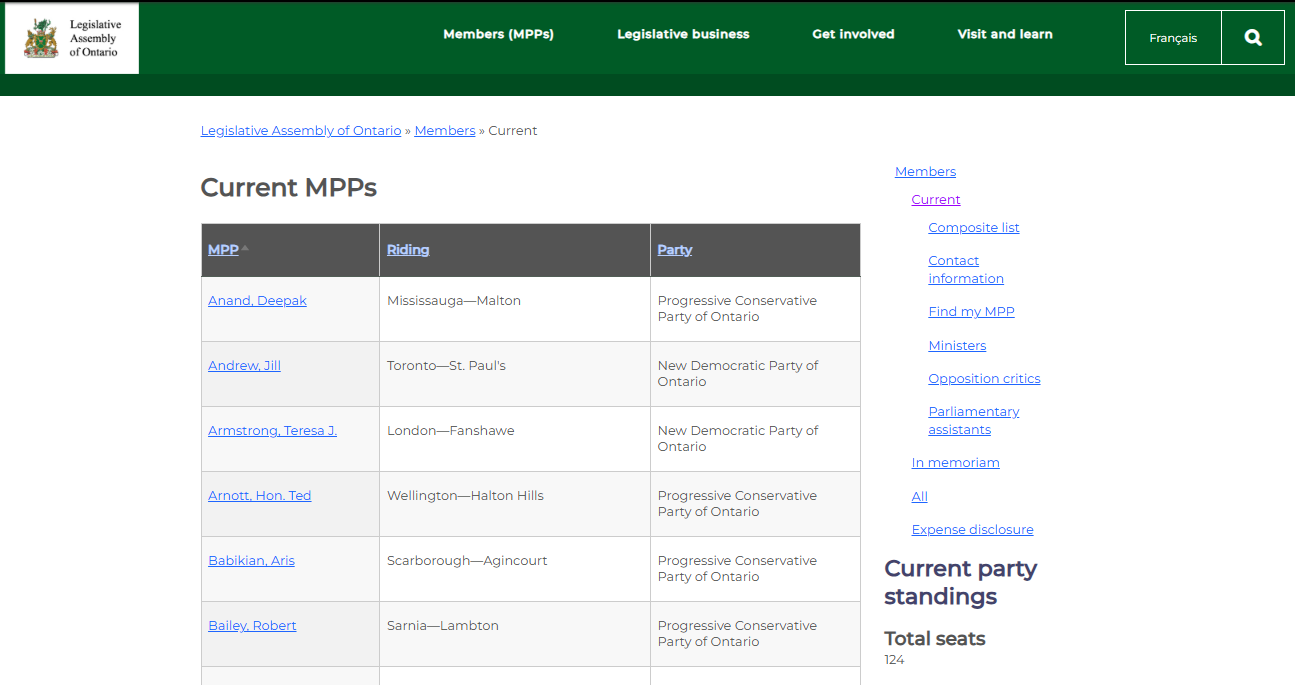Image resolution: width=1295 pixels, height=685 pixels.
Task: Open Opposition critics sidebar link
Action: pyautogui.click(x=984, y=379)
